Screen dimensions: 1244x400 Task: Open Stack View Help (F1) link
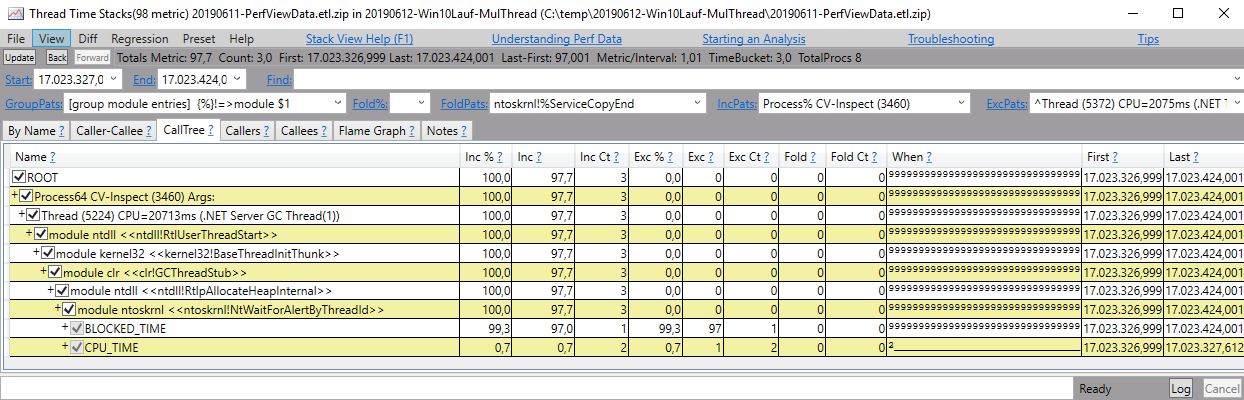[x=359, y=39]
